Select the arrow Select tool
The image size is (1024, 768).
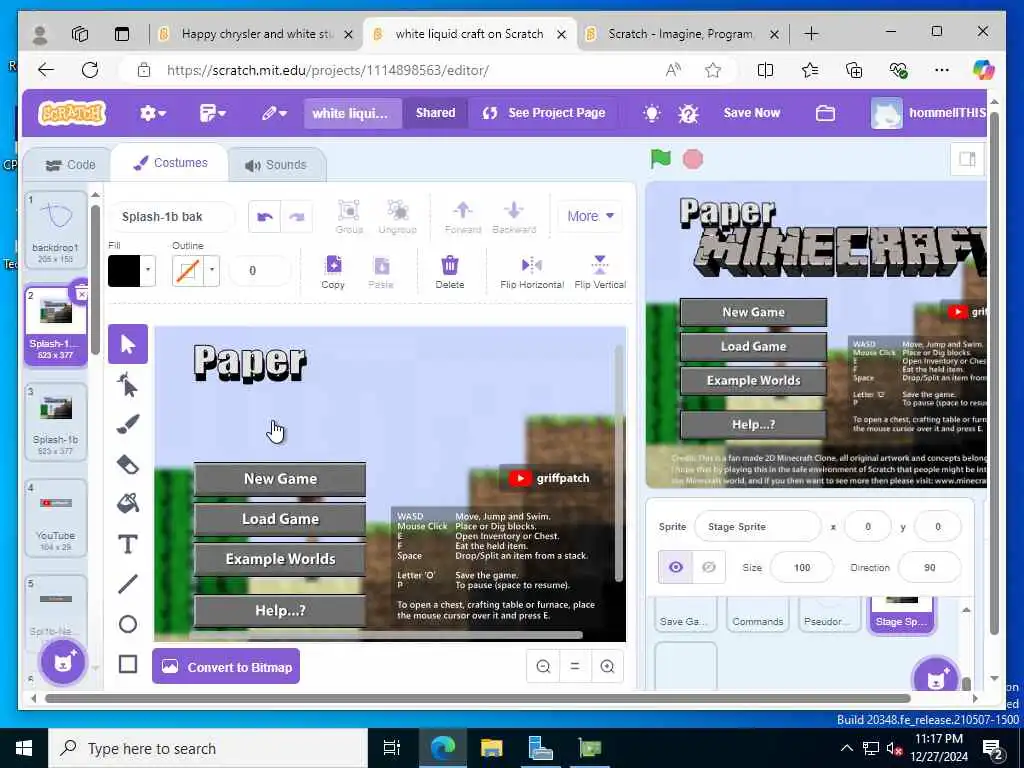pos(128,344)
